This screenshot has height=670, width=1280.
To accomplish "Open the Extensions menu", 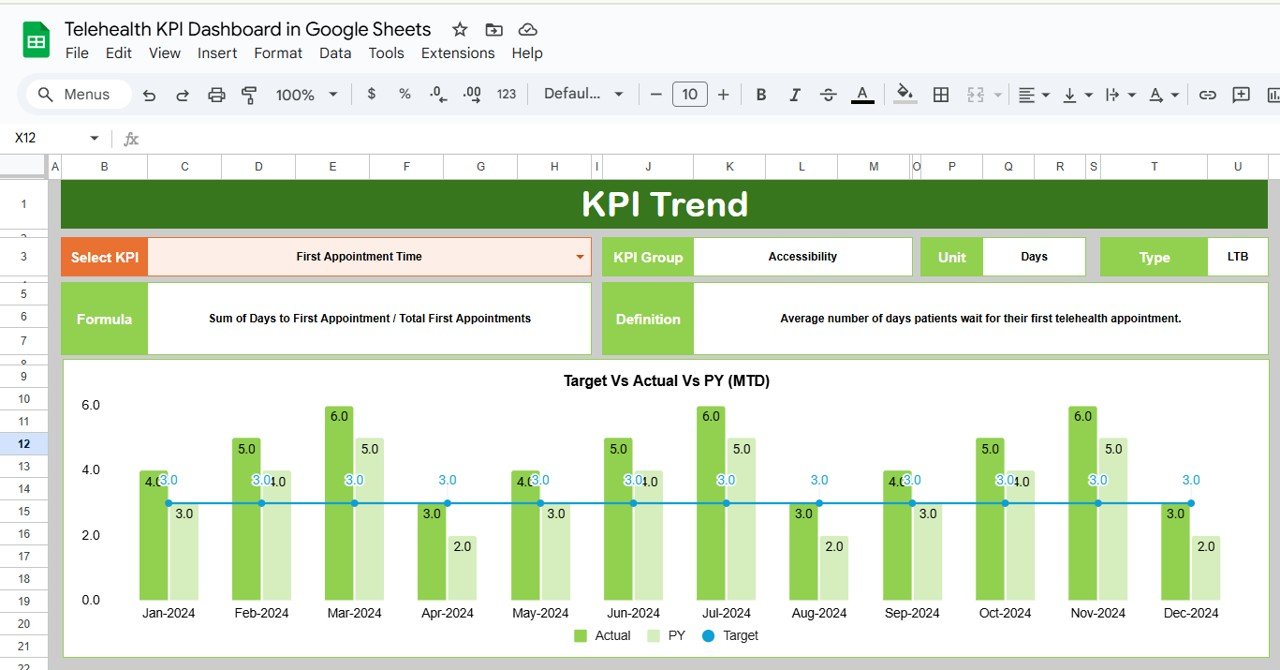I will point(457,53).
